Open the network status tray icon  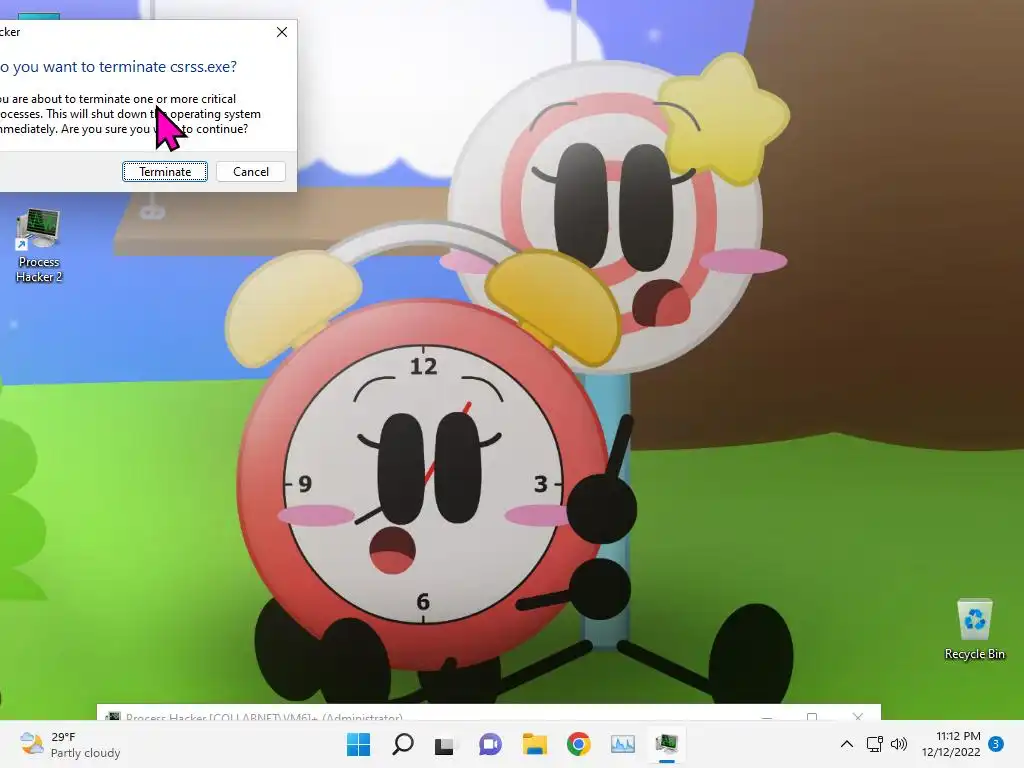coord(874,744)
